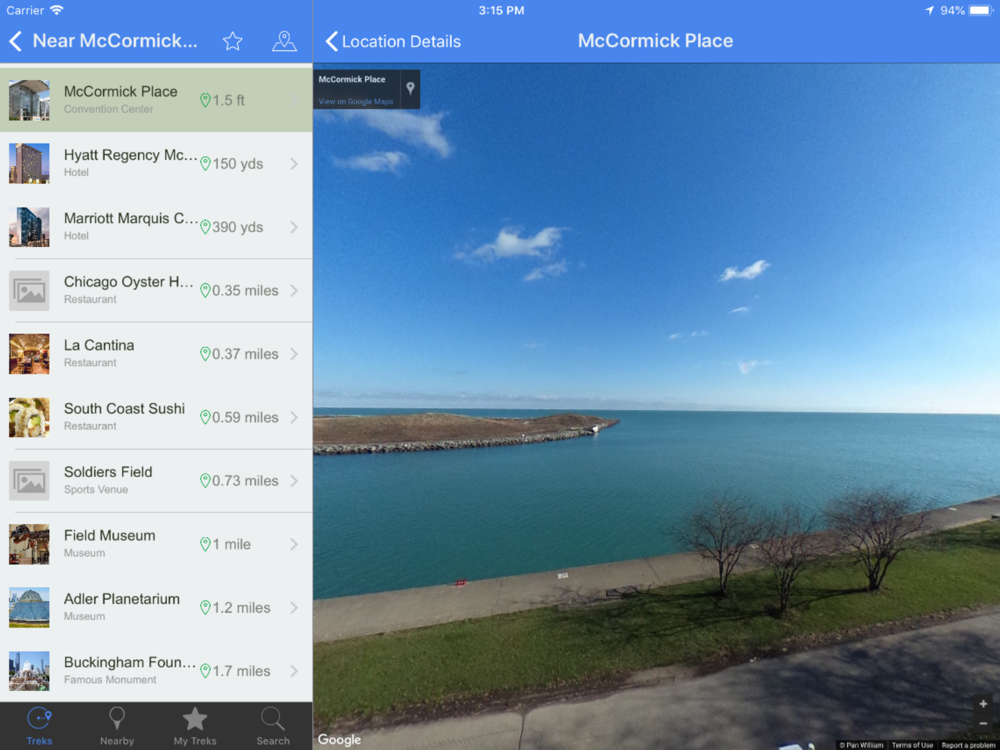This screenshot has height=750, width=1000.
Task: Select the Soldiers Field list title
Action: tap(108, 472)
